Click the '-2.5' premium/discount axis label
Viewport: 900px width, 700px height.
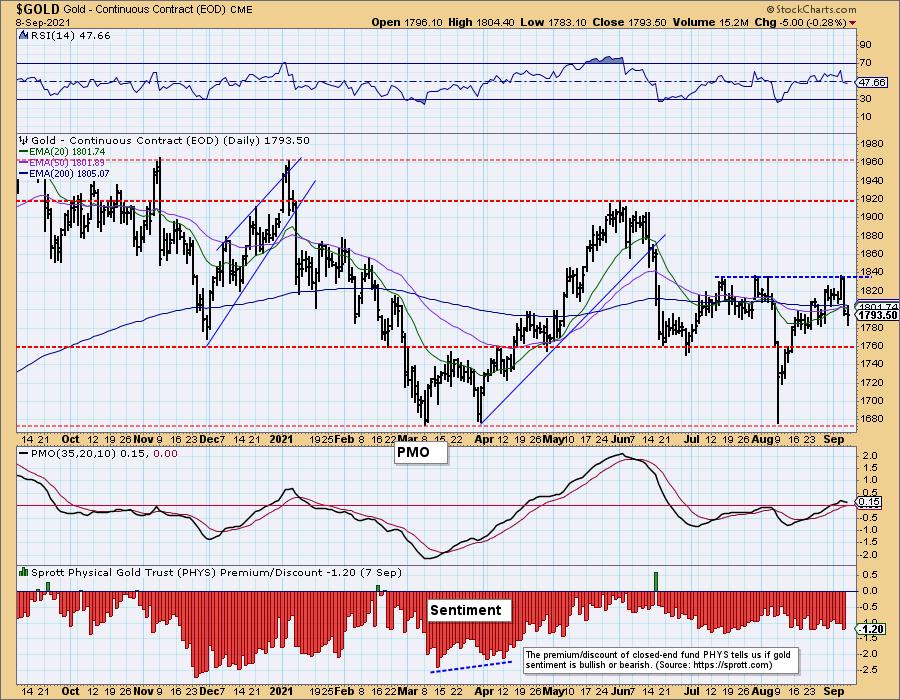click(x=869, y=670)
